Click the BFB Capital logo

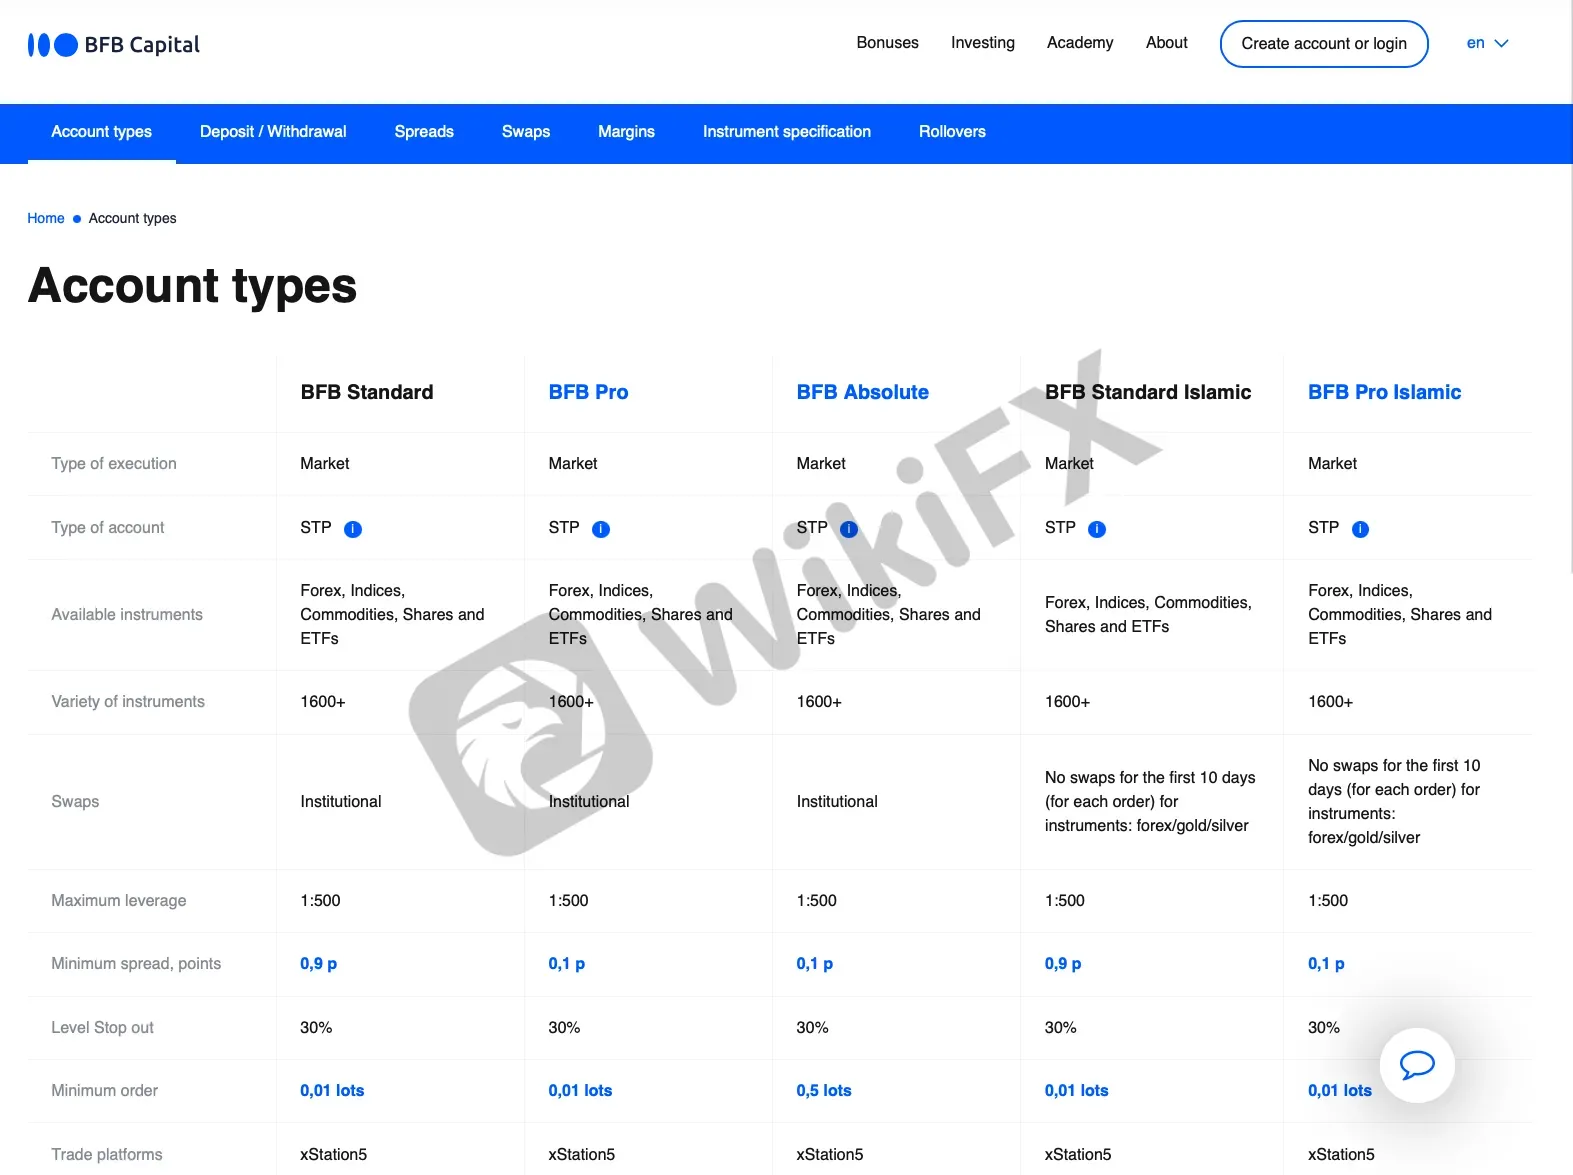[113, 45]
